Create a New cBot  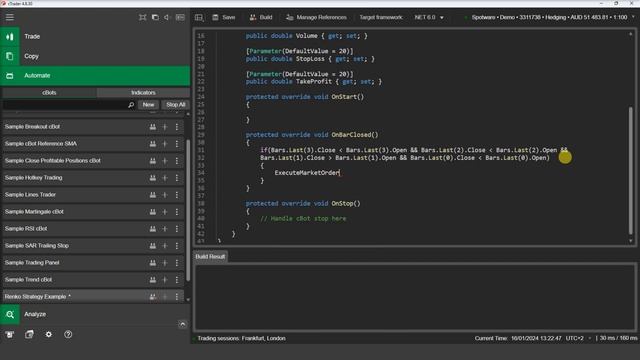148,105
